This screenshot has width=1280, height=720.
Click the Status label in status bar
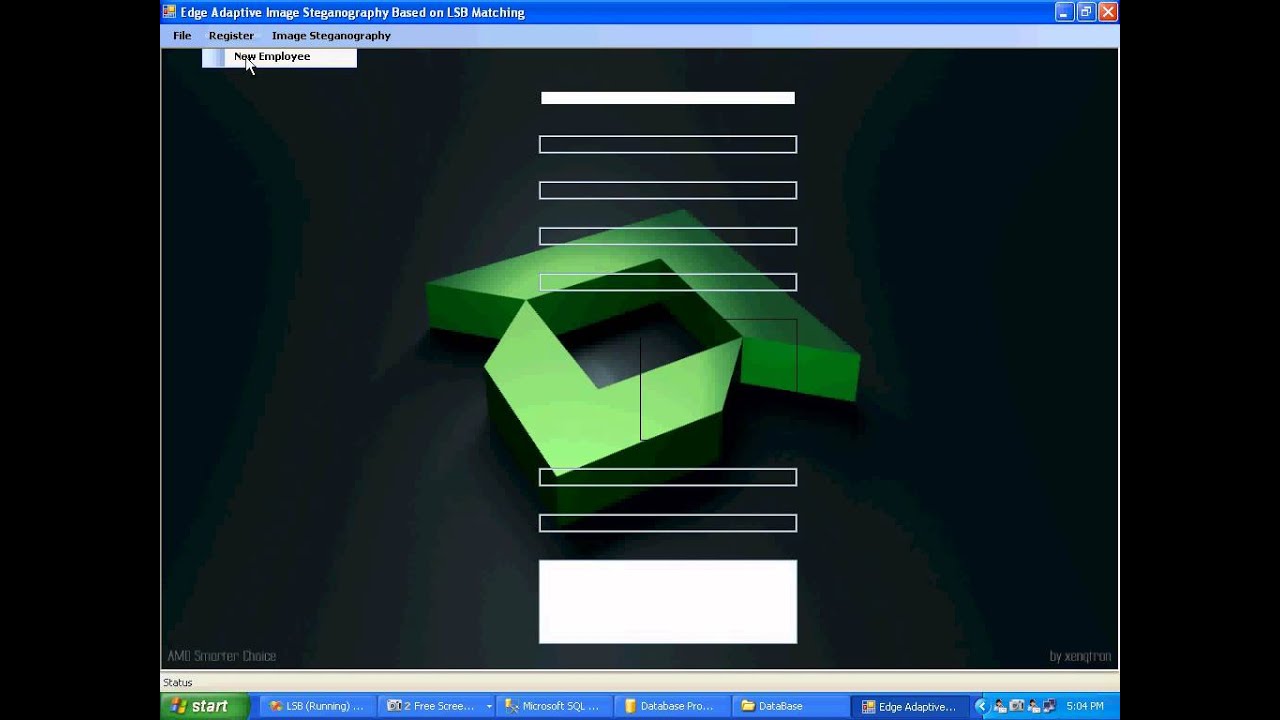[178, 683]
